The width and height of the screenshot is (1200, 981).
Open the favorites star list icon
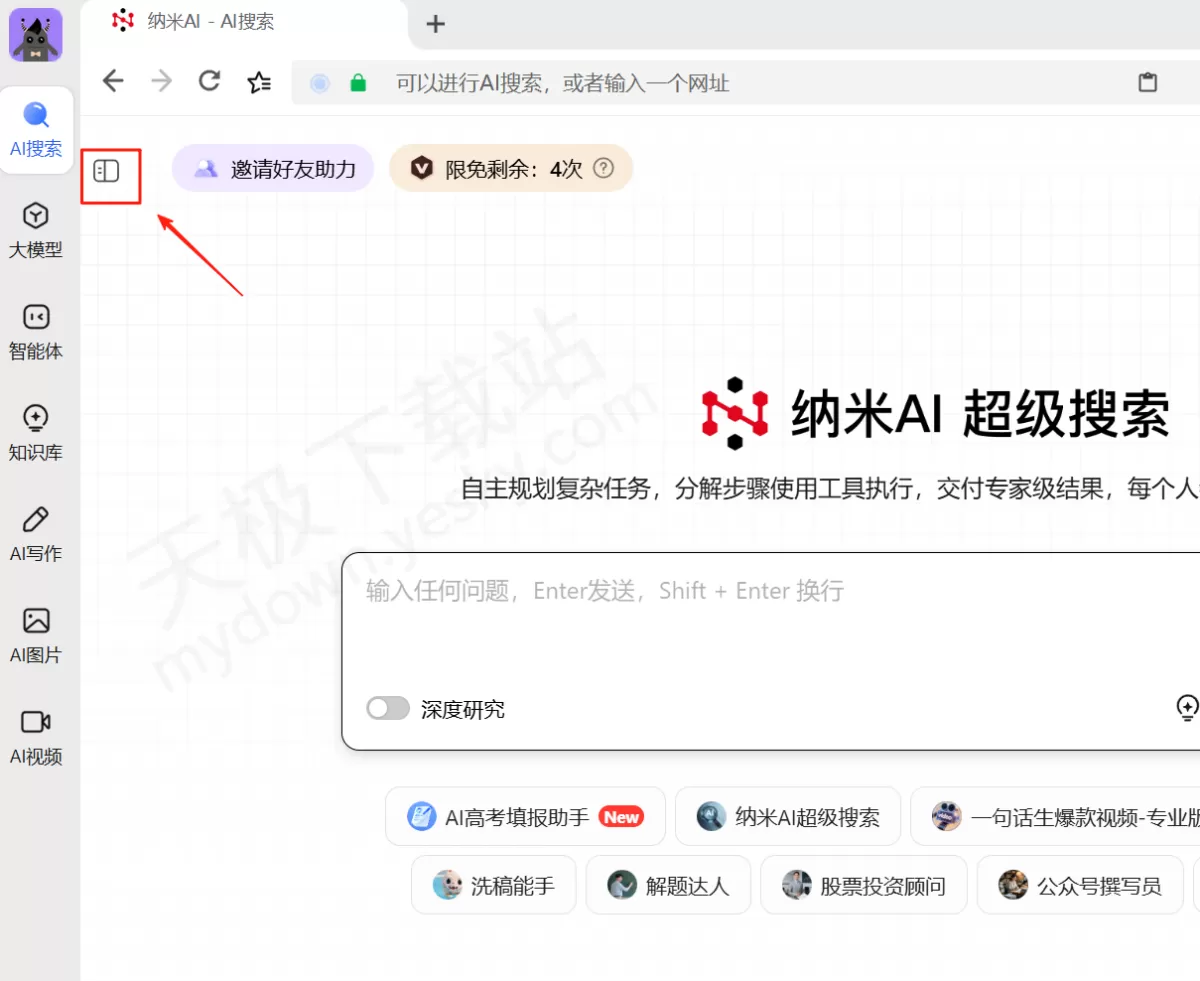(259, 82)
